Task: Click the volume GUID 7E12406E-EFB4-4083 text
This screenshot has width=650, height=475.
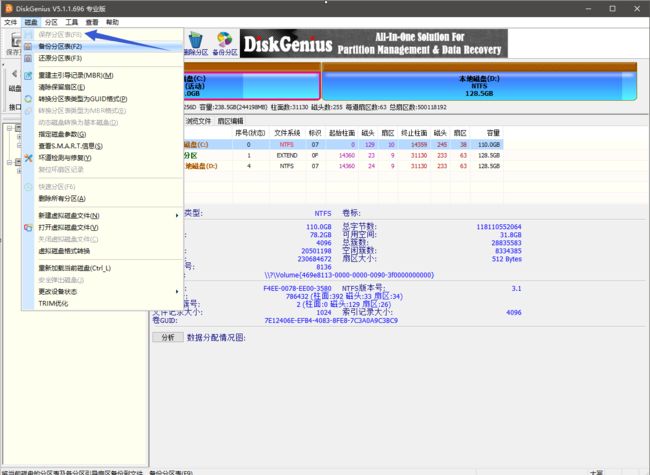Action: tap(331, 321)
